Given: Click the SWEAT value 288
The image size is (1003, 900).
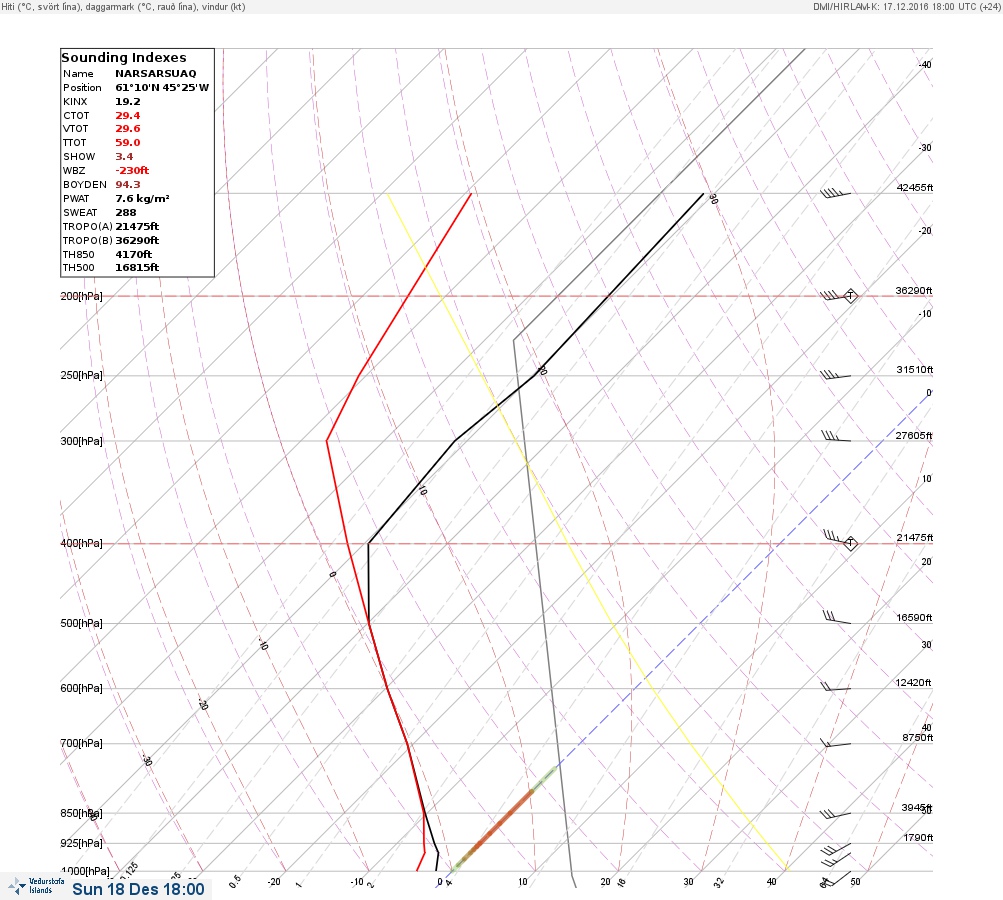Looking at the screenshot, I should [x=126, y=213].
